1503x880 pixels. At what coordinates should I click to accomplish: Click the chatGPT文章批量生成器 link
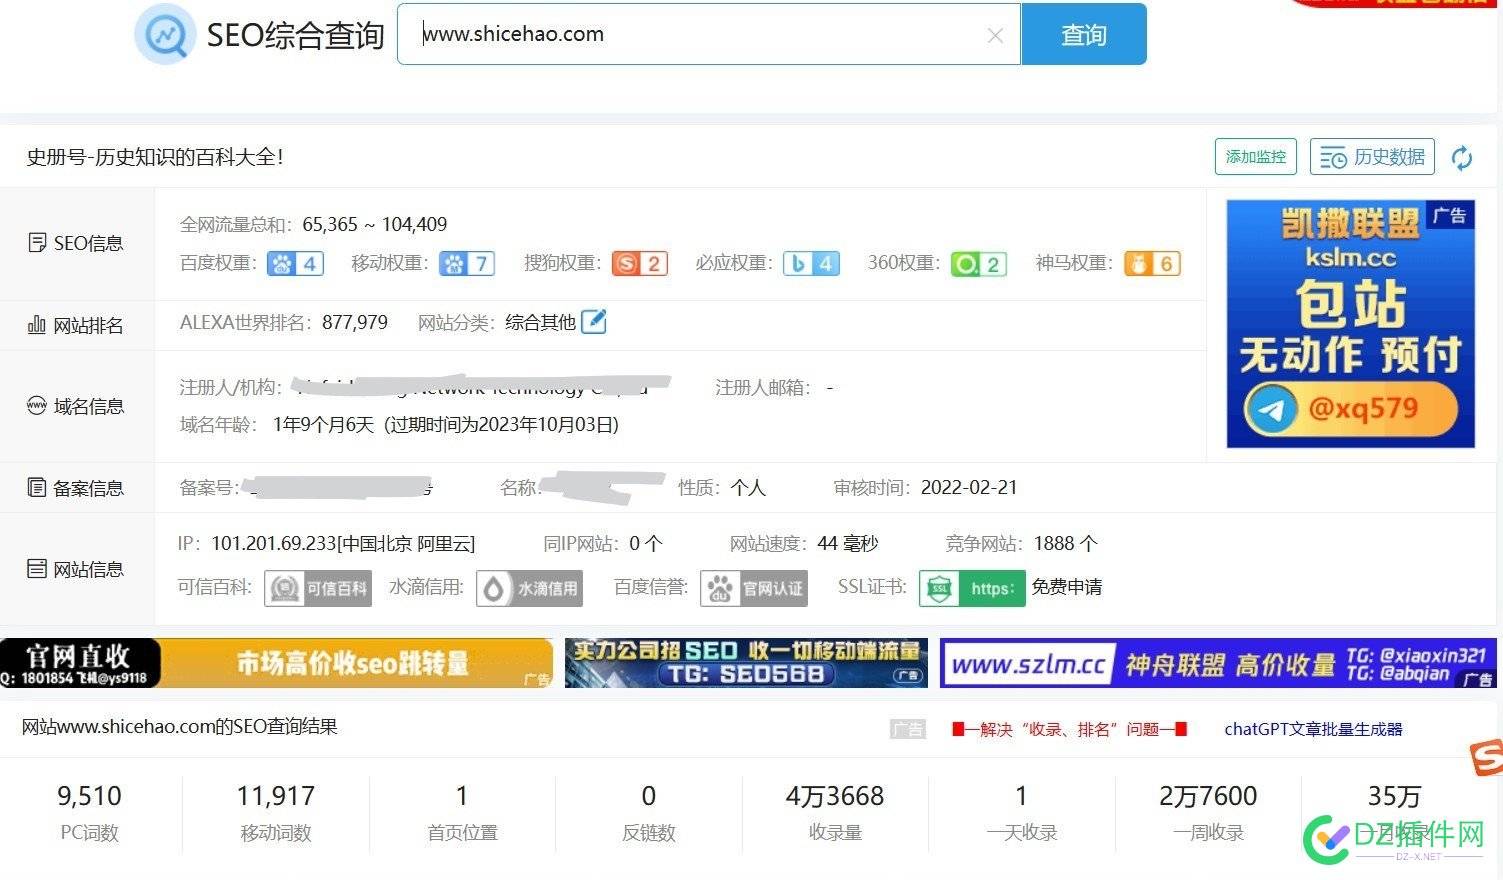(1313, 729)
